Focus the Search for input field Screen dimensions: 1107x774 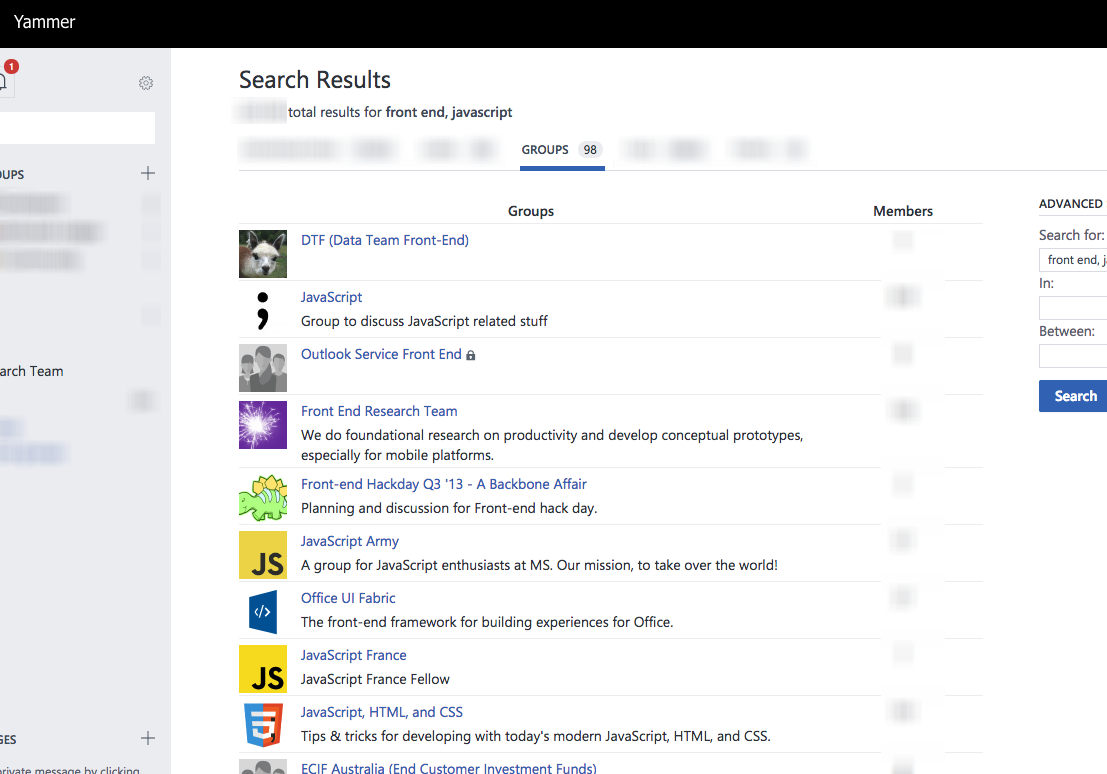(x=1073, y=260)
